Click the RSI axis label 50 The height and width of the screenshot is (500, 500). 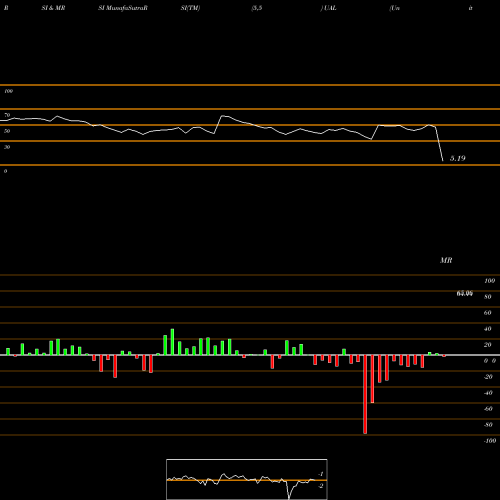click(x=7, y=131)
